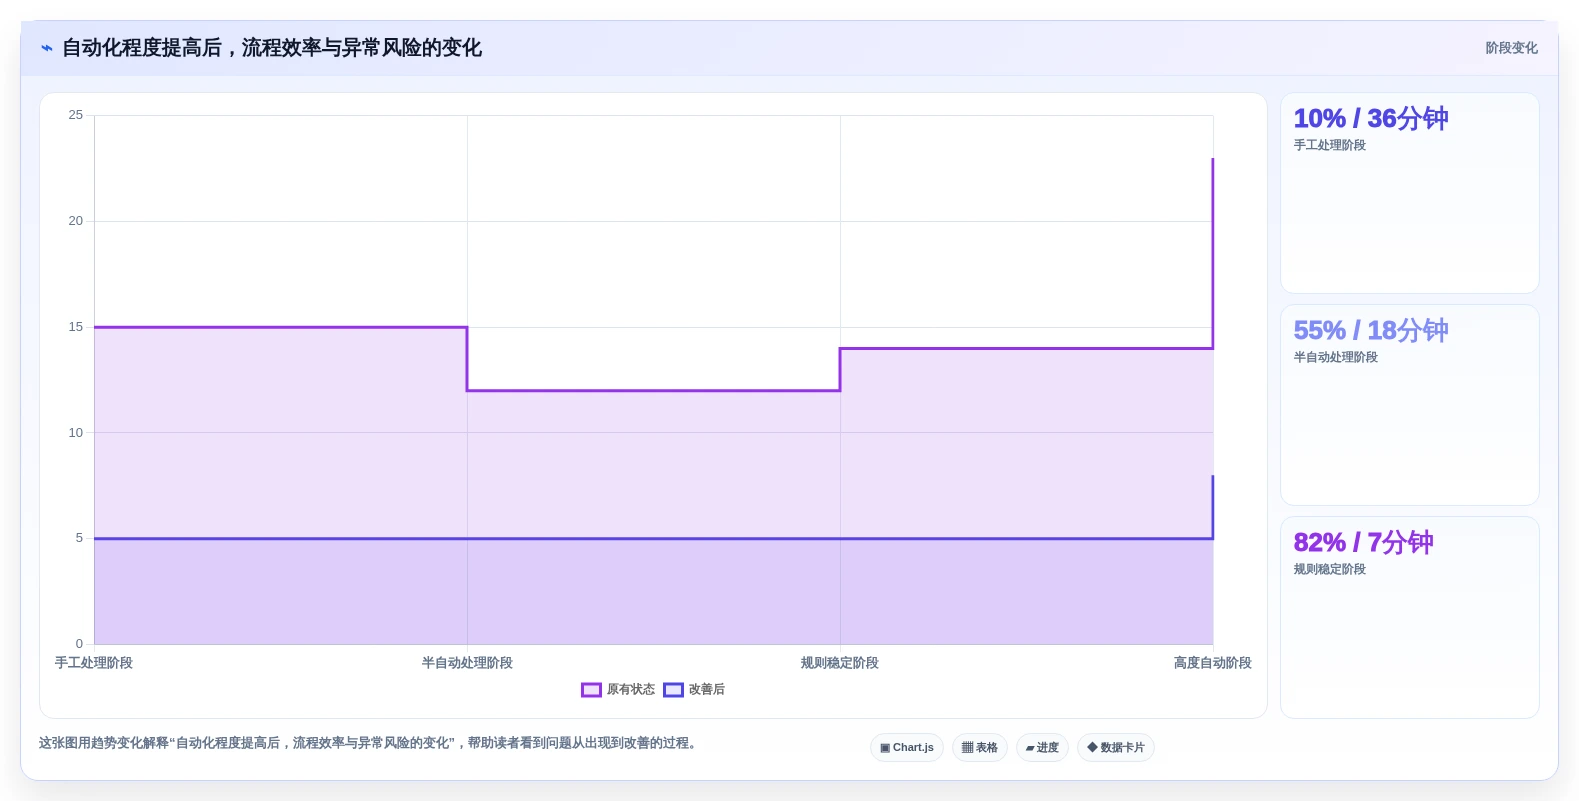Toggle the 改善后 legend swatch
1579x801 pixels.
pyautogui.click(x=673, y=690)
